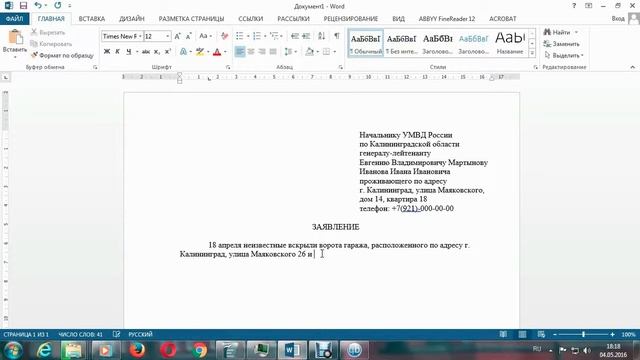The image size is (640, 360).
Task: Click Copy (Копировать)
Action: (51, 44)
